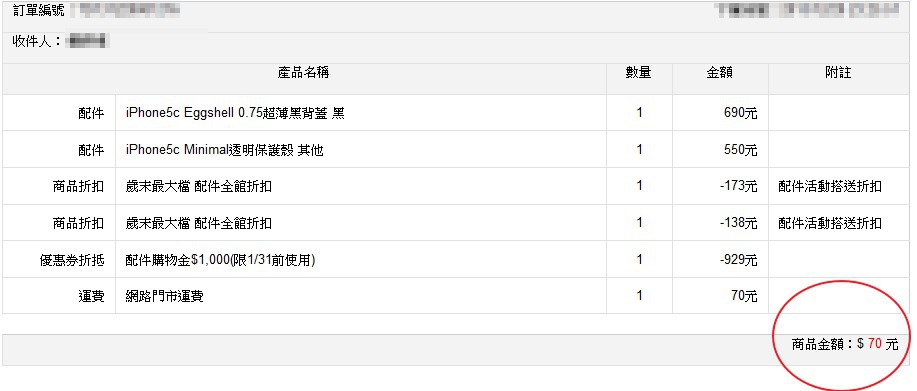Select 配件購物金$1,000 coupon description

point(220,260)
